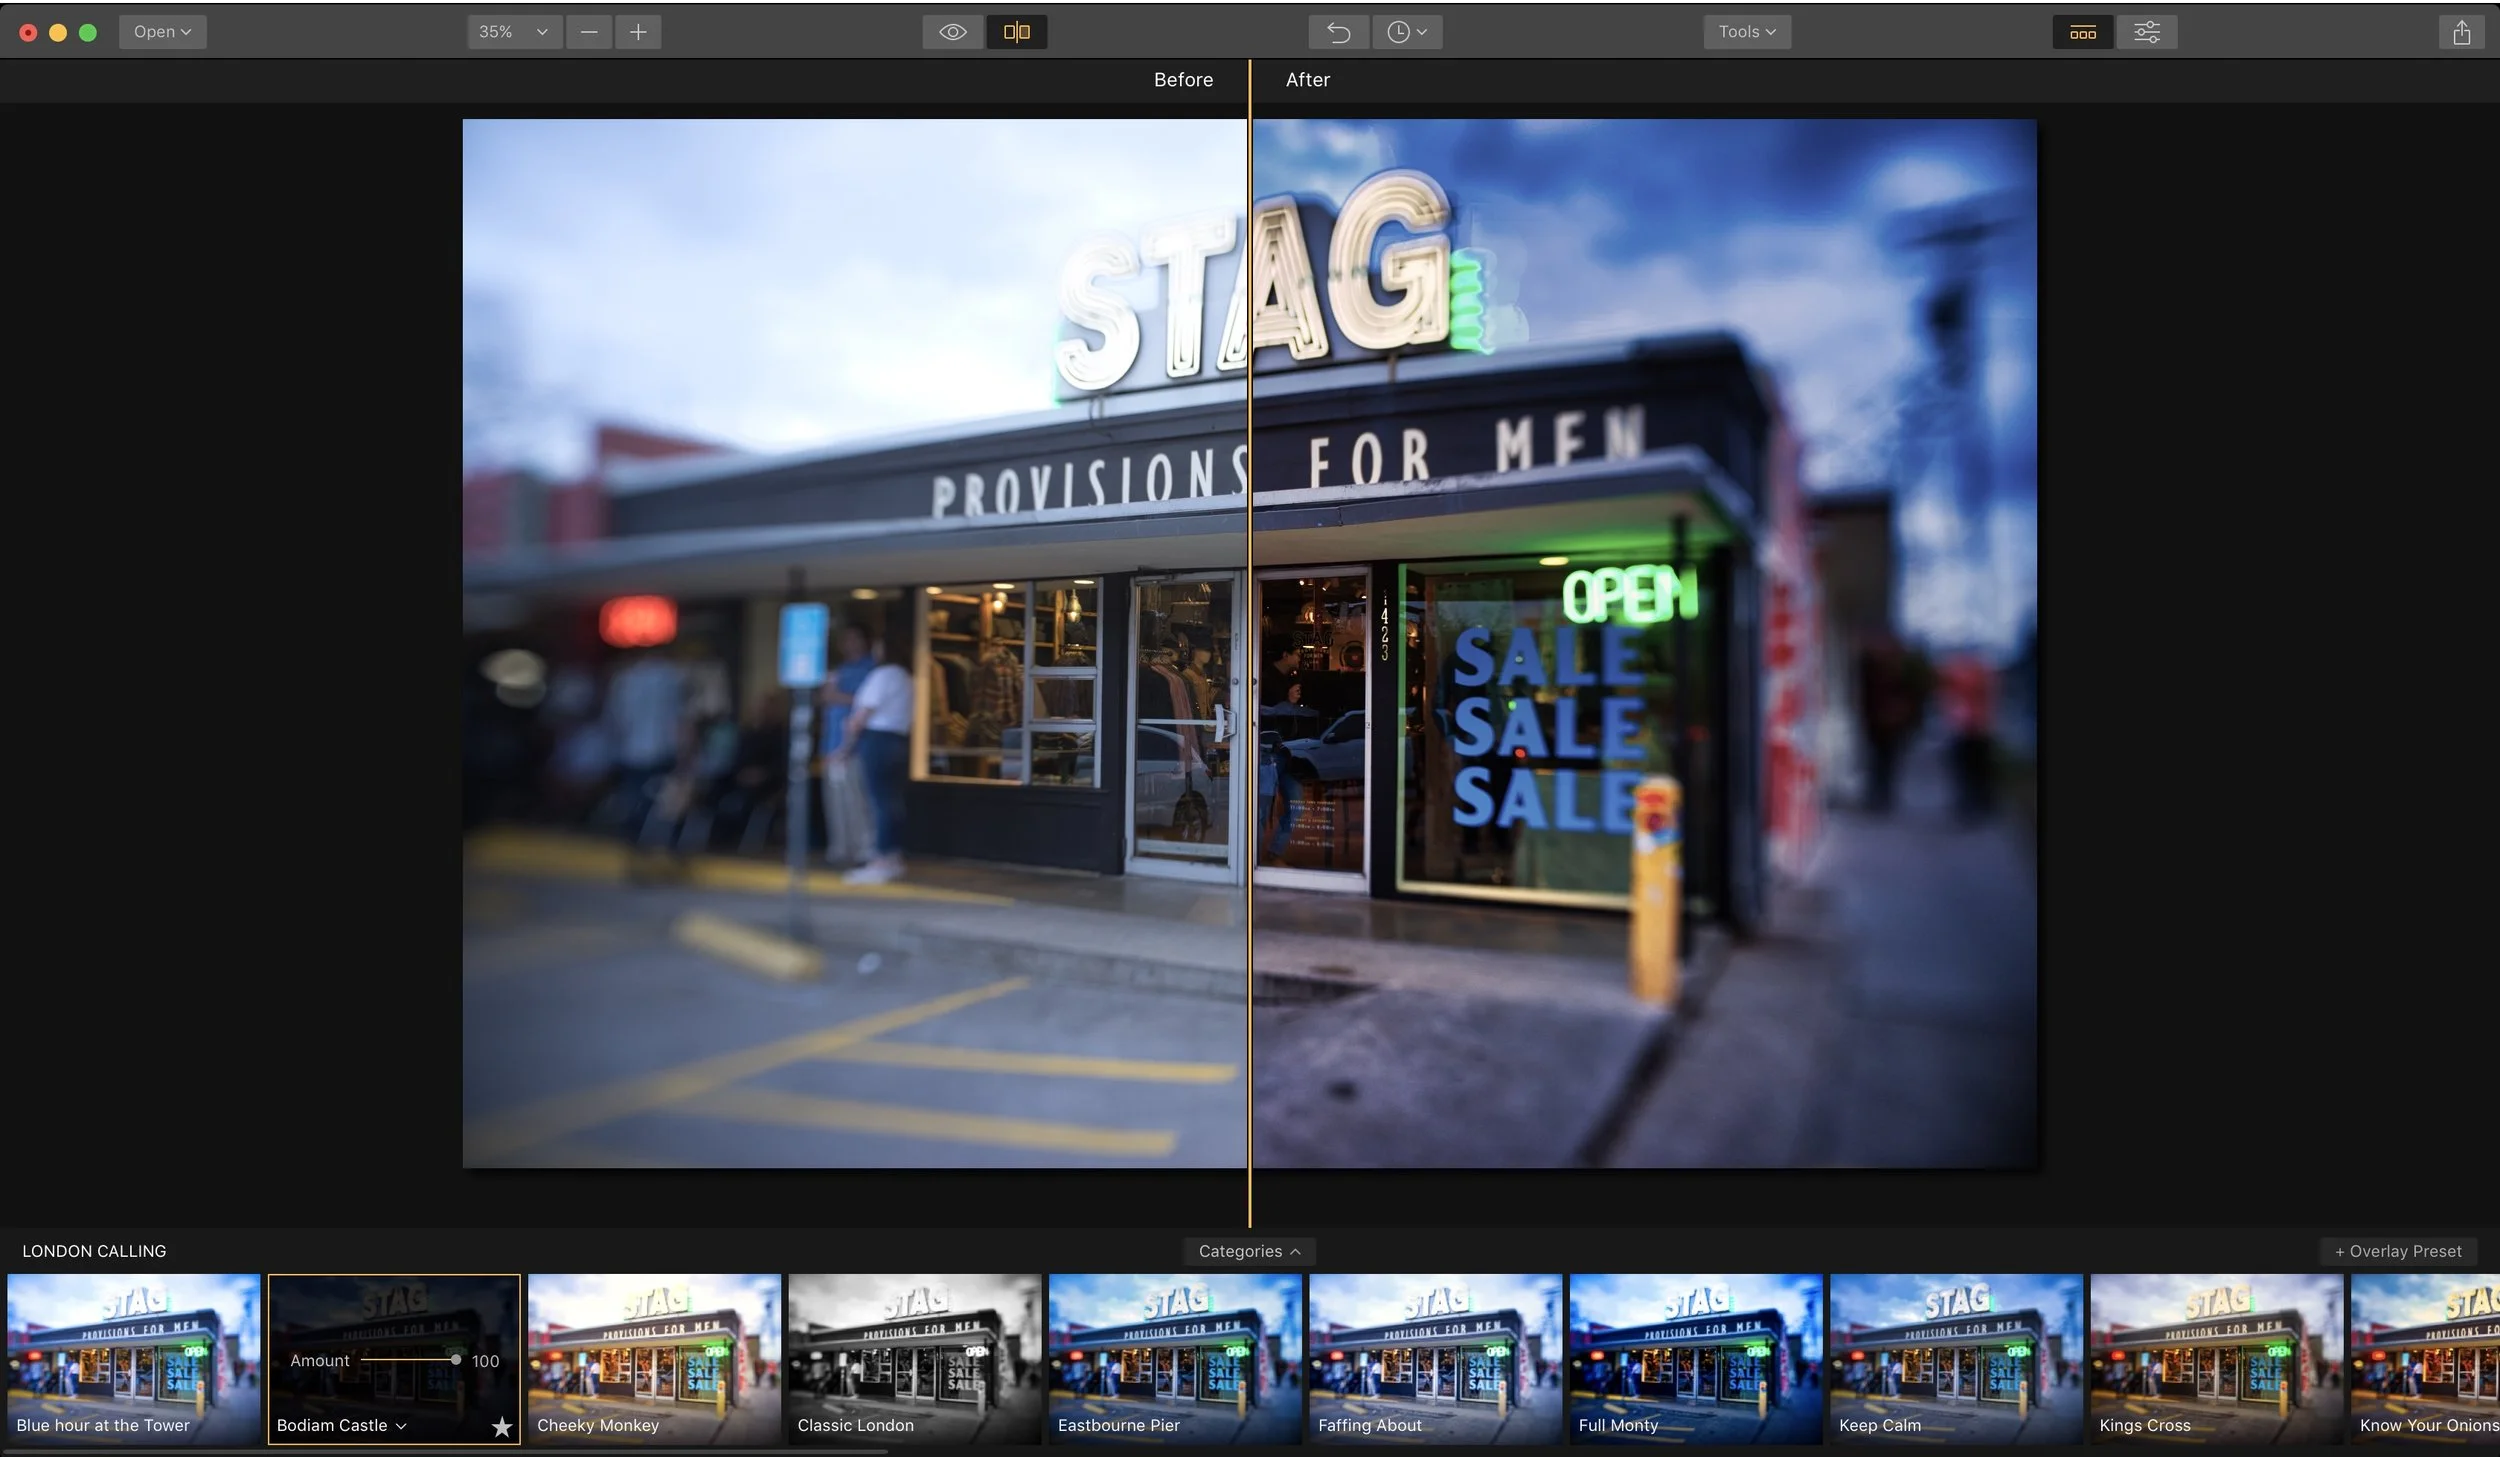
Task: Click the share export icon
Action: click(2461, 32)
